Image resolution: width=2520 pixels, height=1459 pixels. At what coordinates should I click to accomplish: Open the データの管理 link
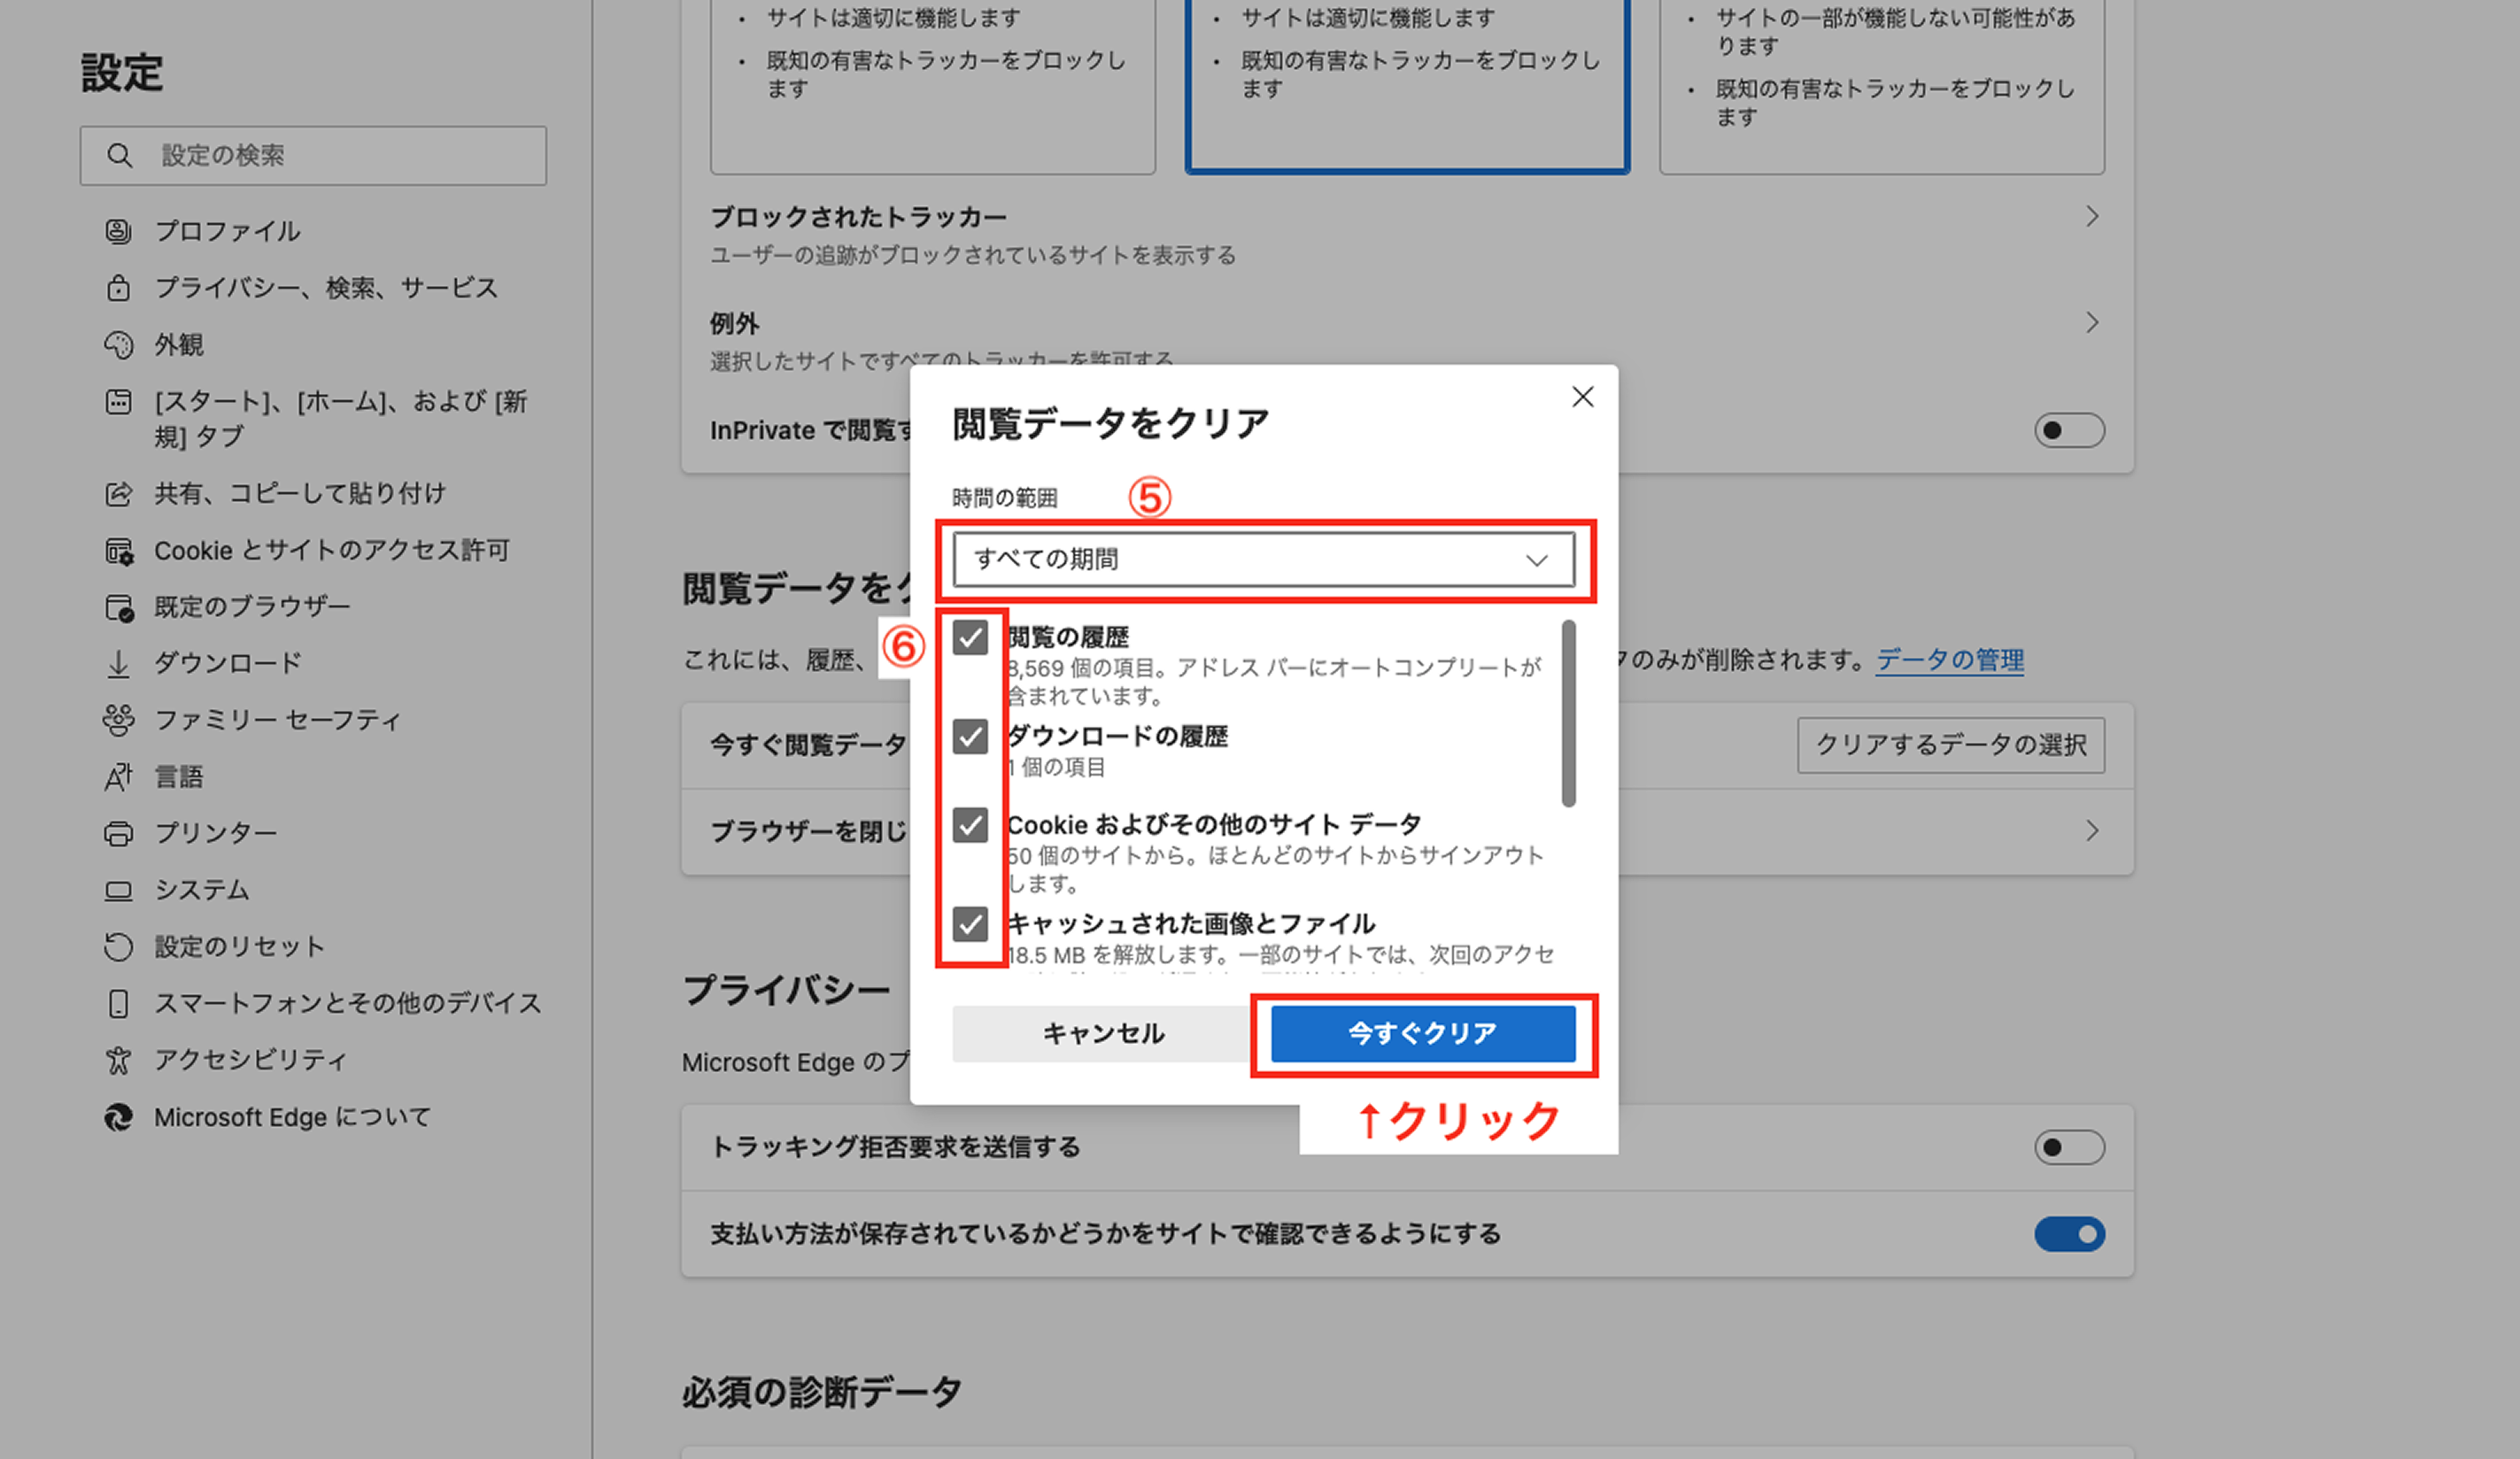[1948, 660]
